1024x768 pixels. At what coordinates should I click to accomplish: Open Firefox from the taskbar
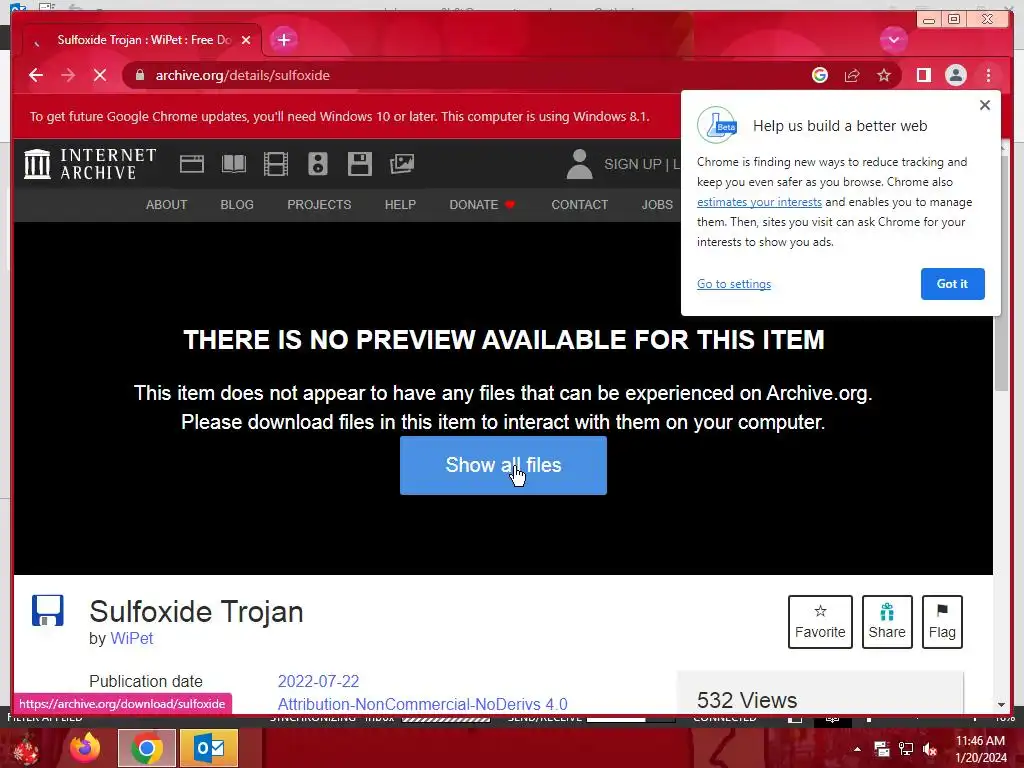pyautogui.click(x=86, y=748)
